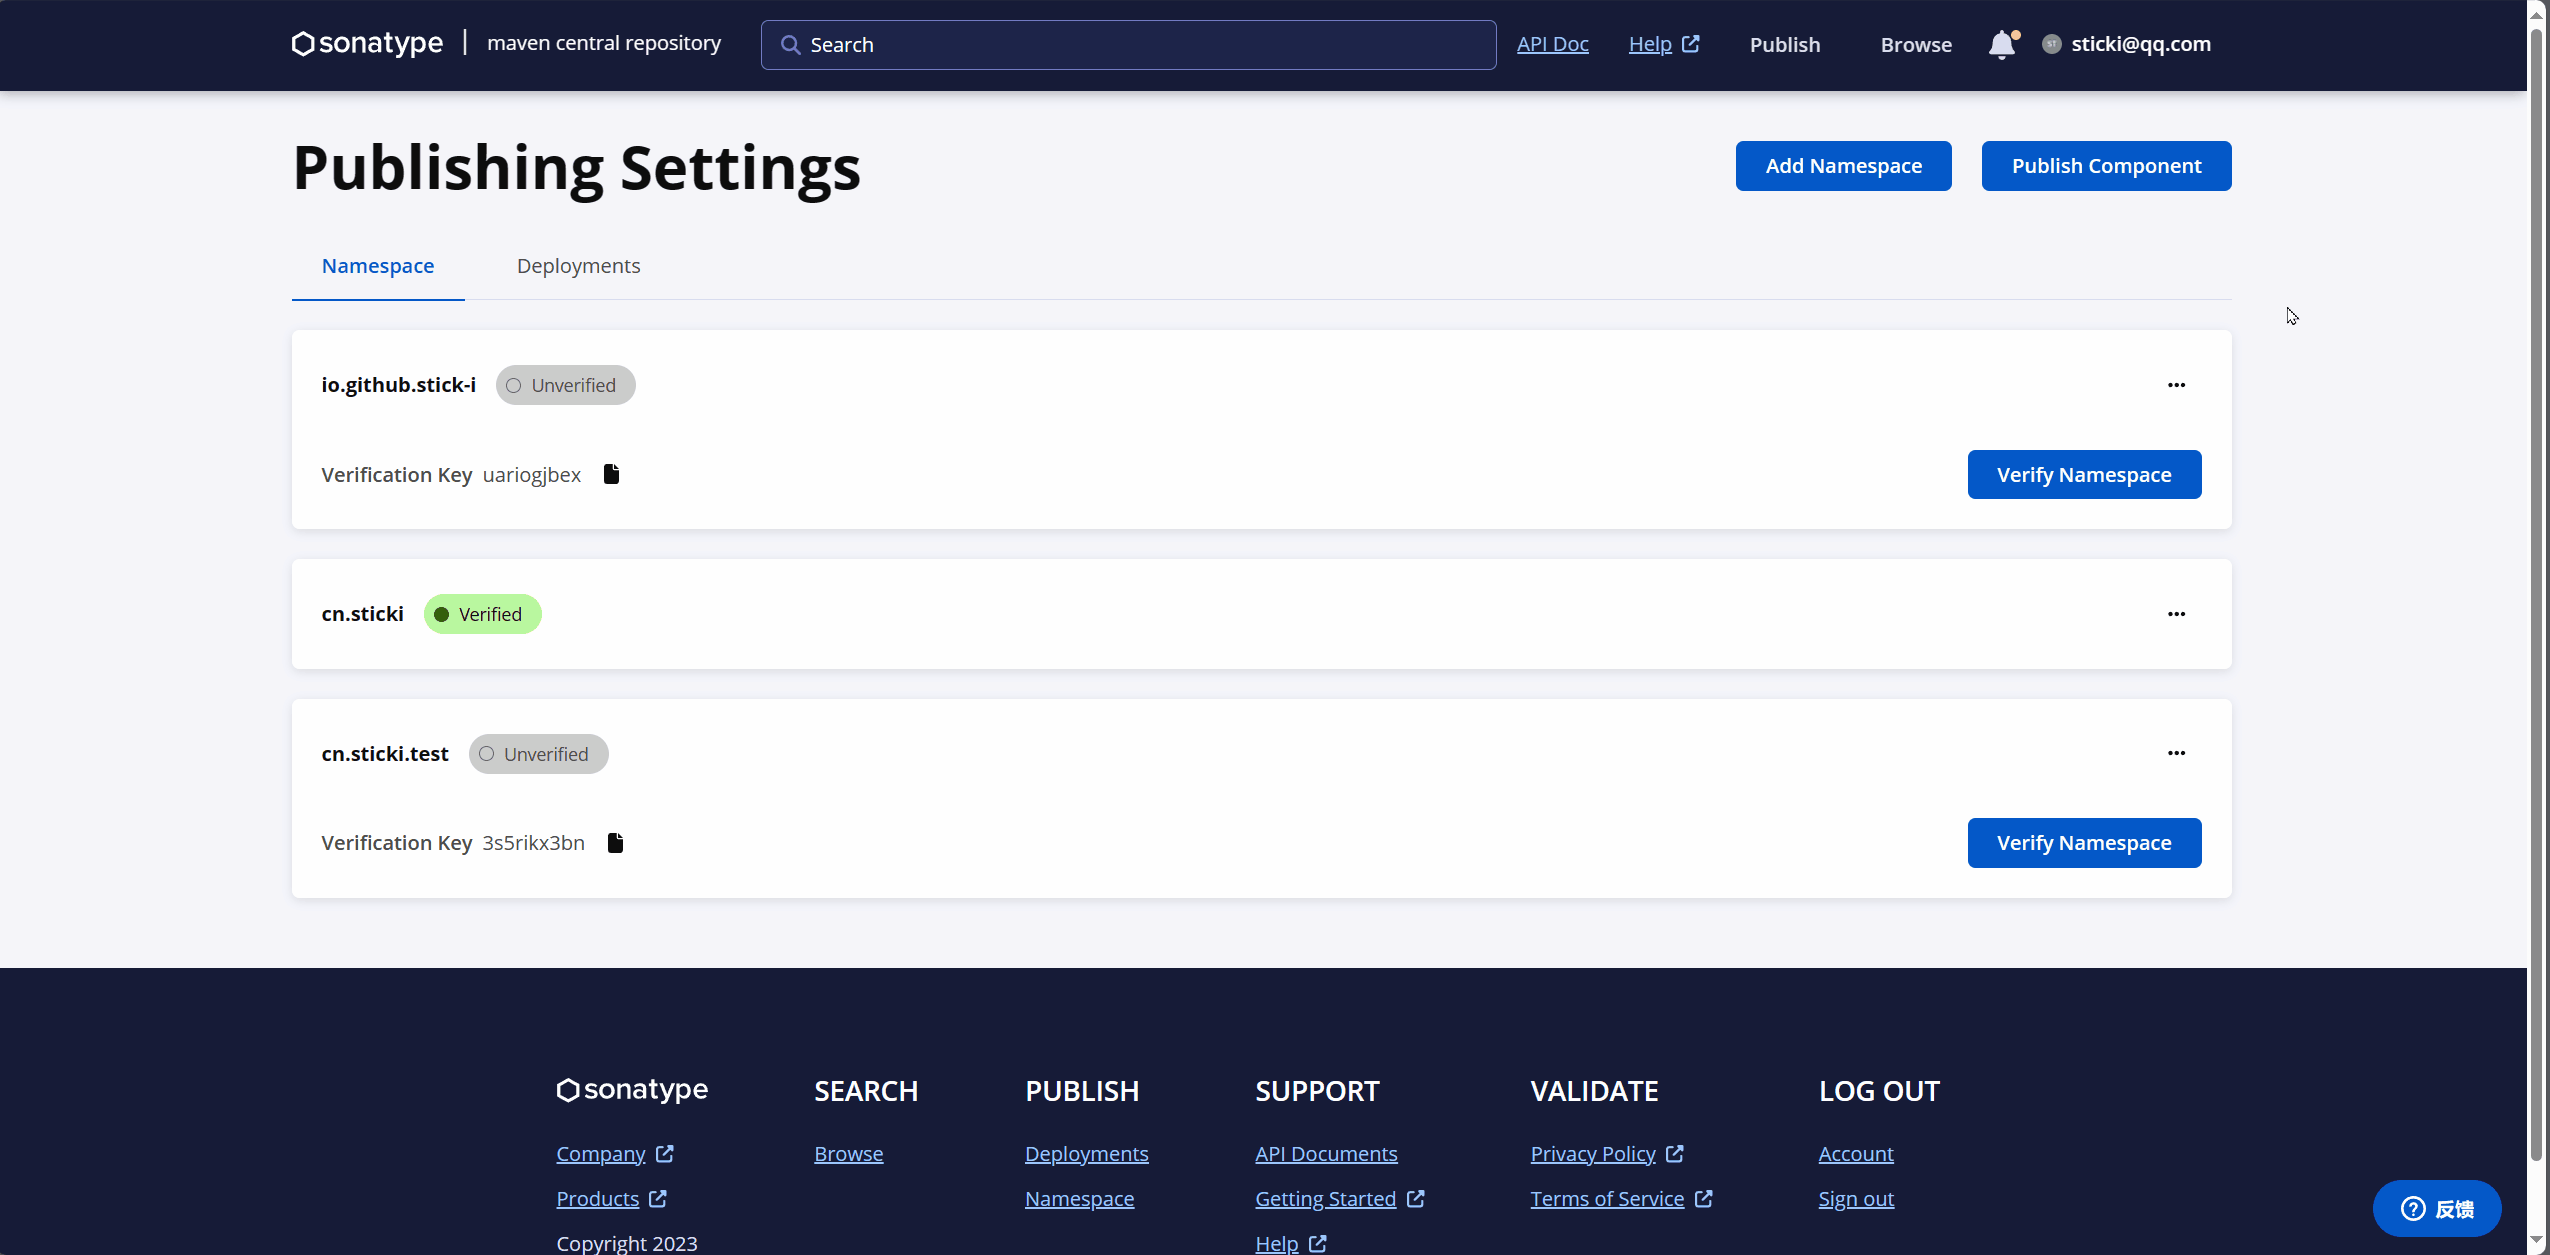Click the three-dot menu for io.github.stick-i
2550x1255 pixels.
coord(2178,384)
